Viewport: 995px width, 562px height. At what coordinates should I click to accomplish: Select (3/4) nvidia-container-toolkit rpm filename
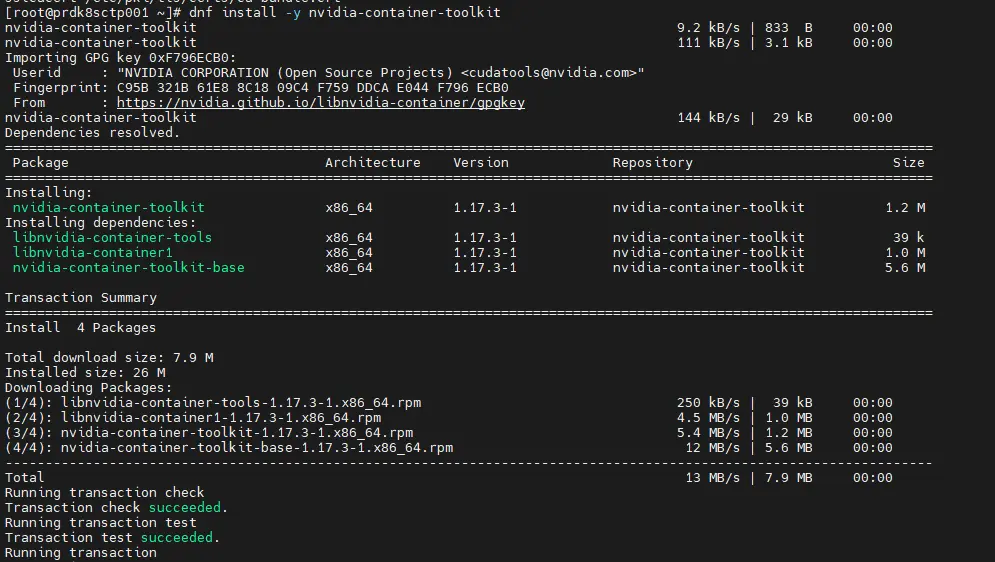pyautogui.click(x=237, y=433)
